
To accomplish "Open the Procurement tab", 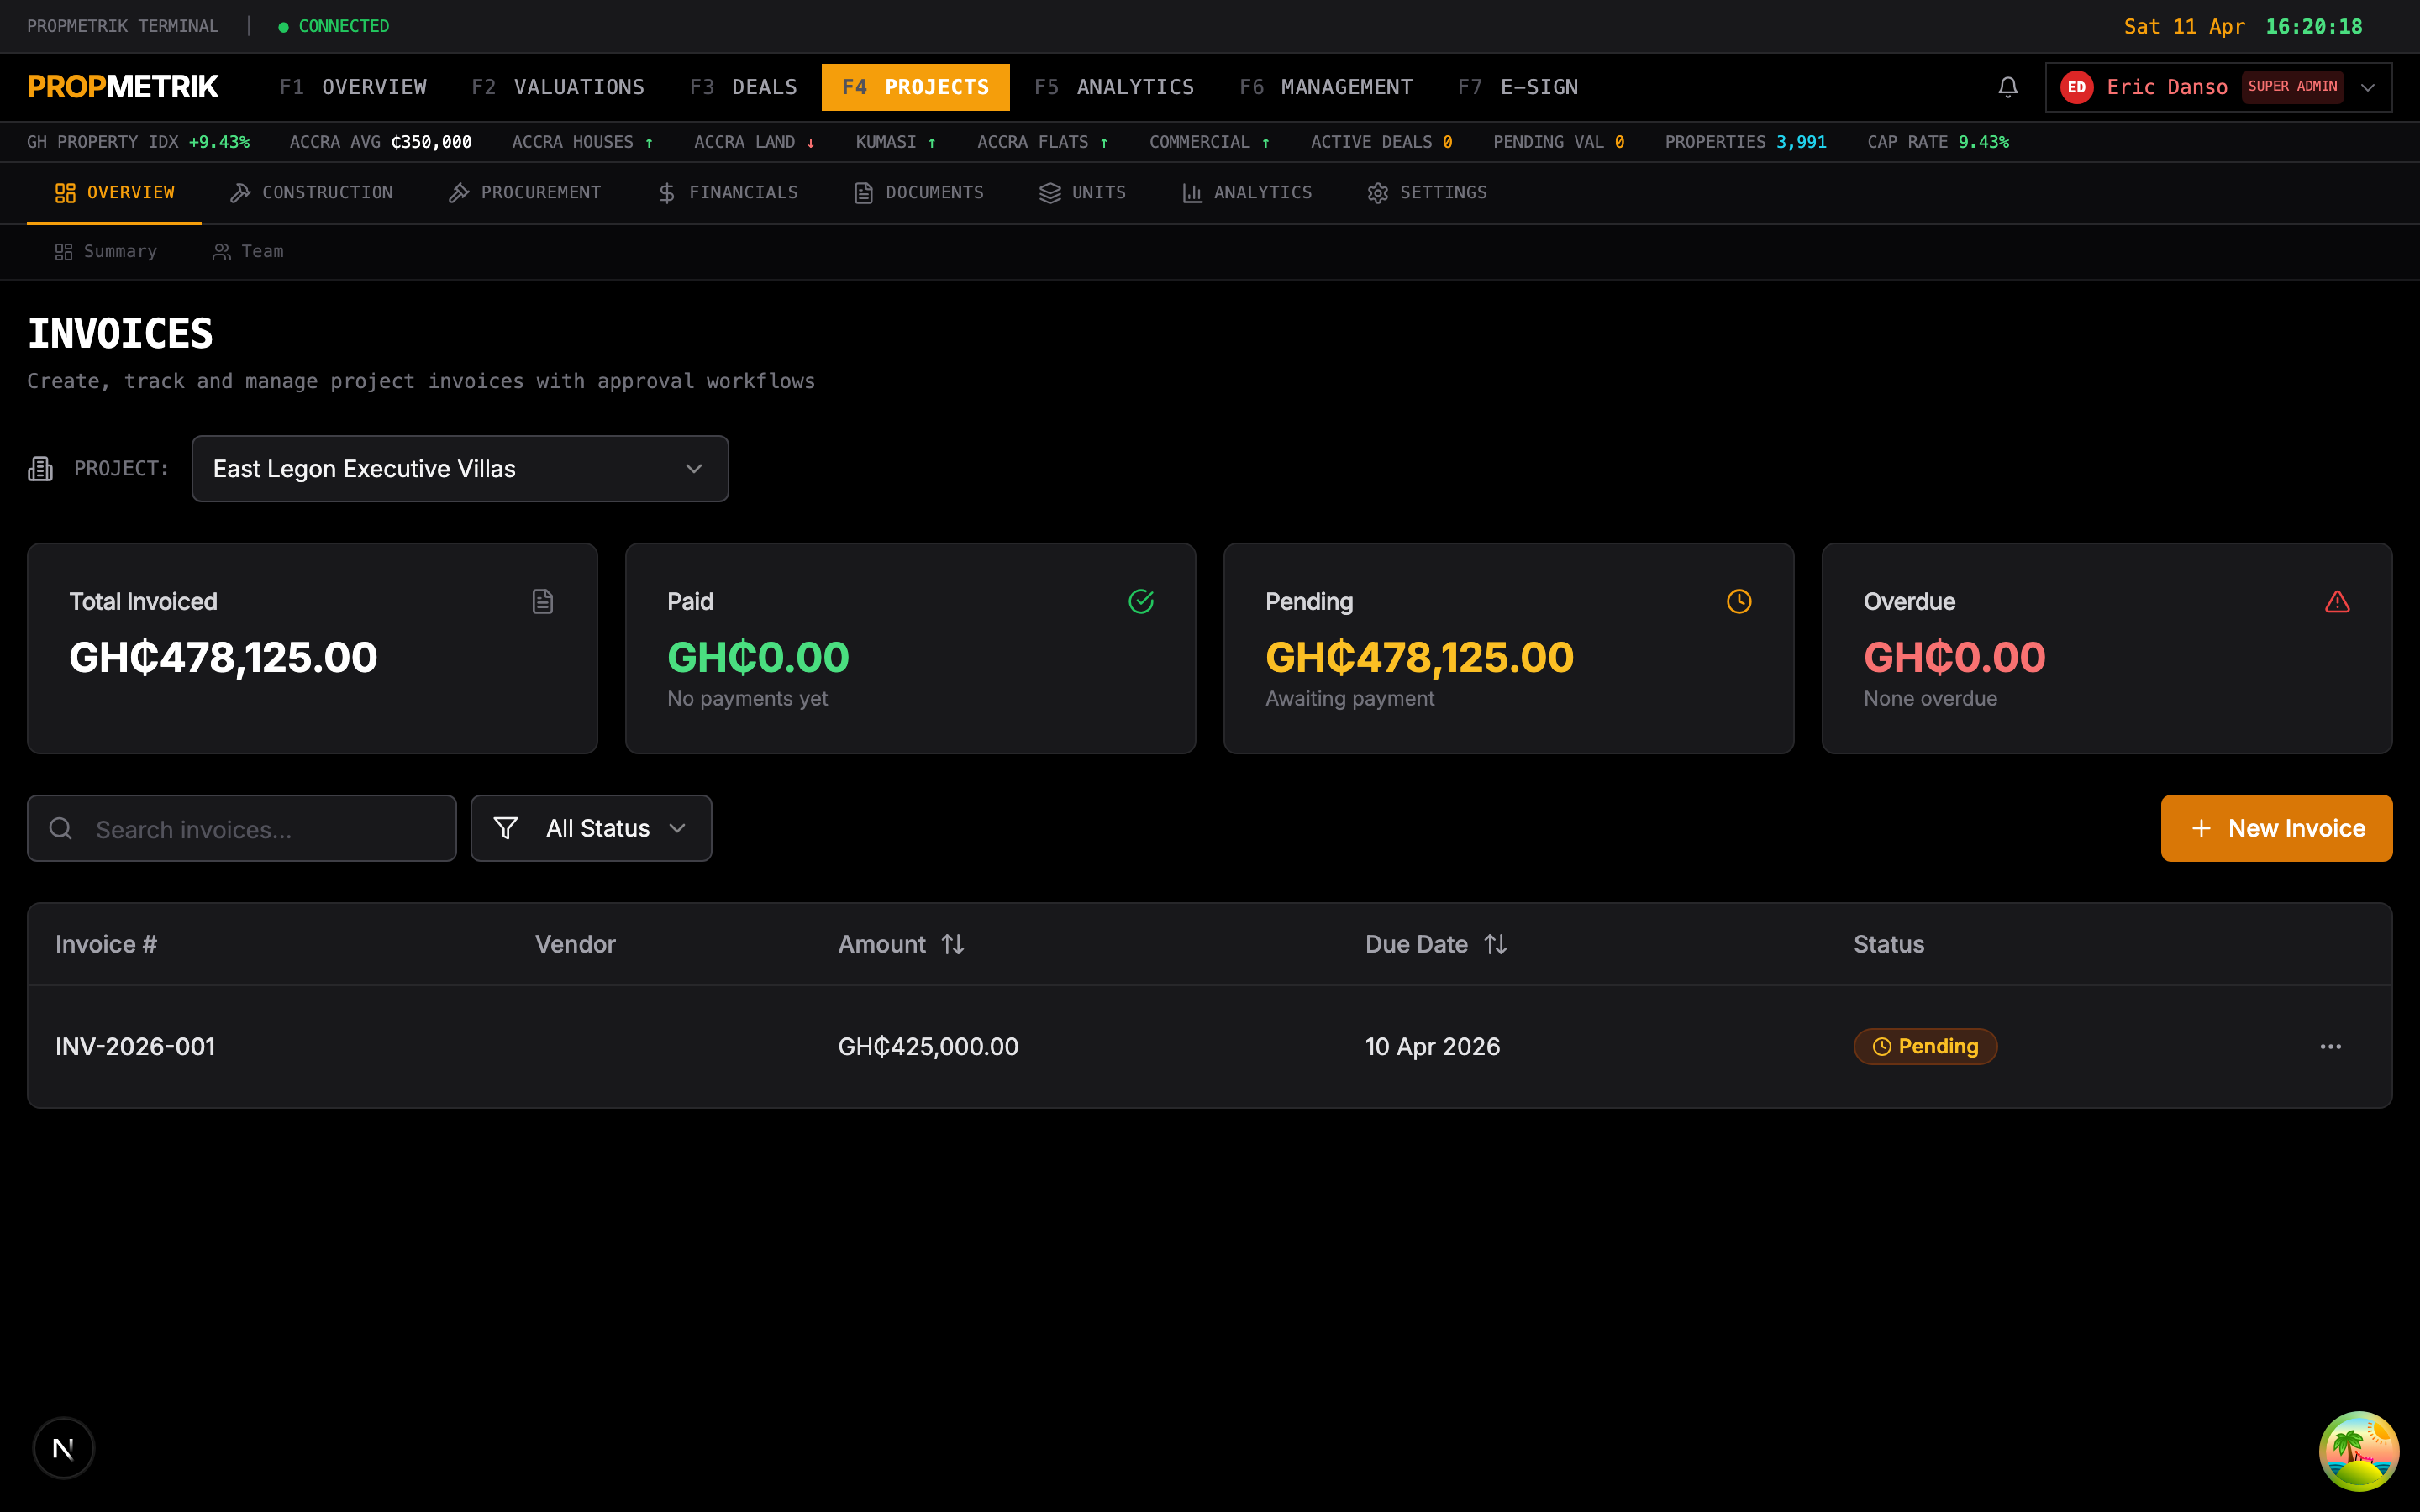I will click(525, 192).
